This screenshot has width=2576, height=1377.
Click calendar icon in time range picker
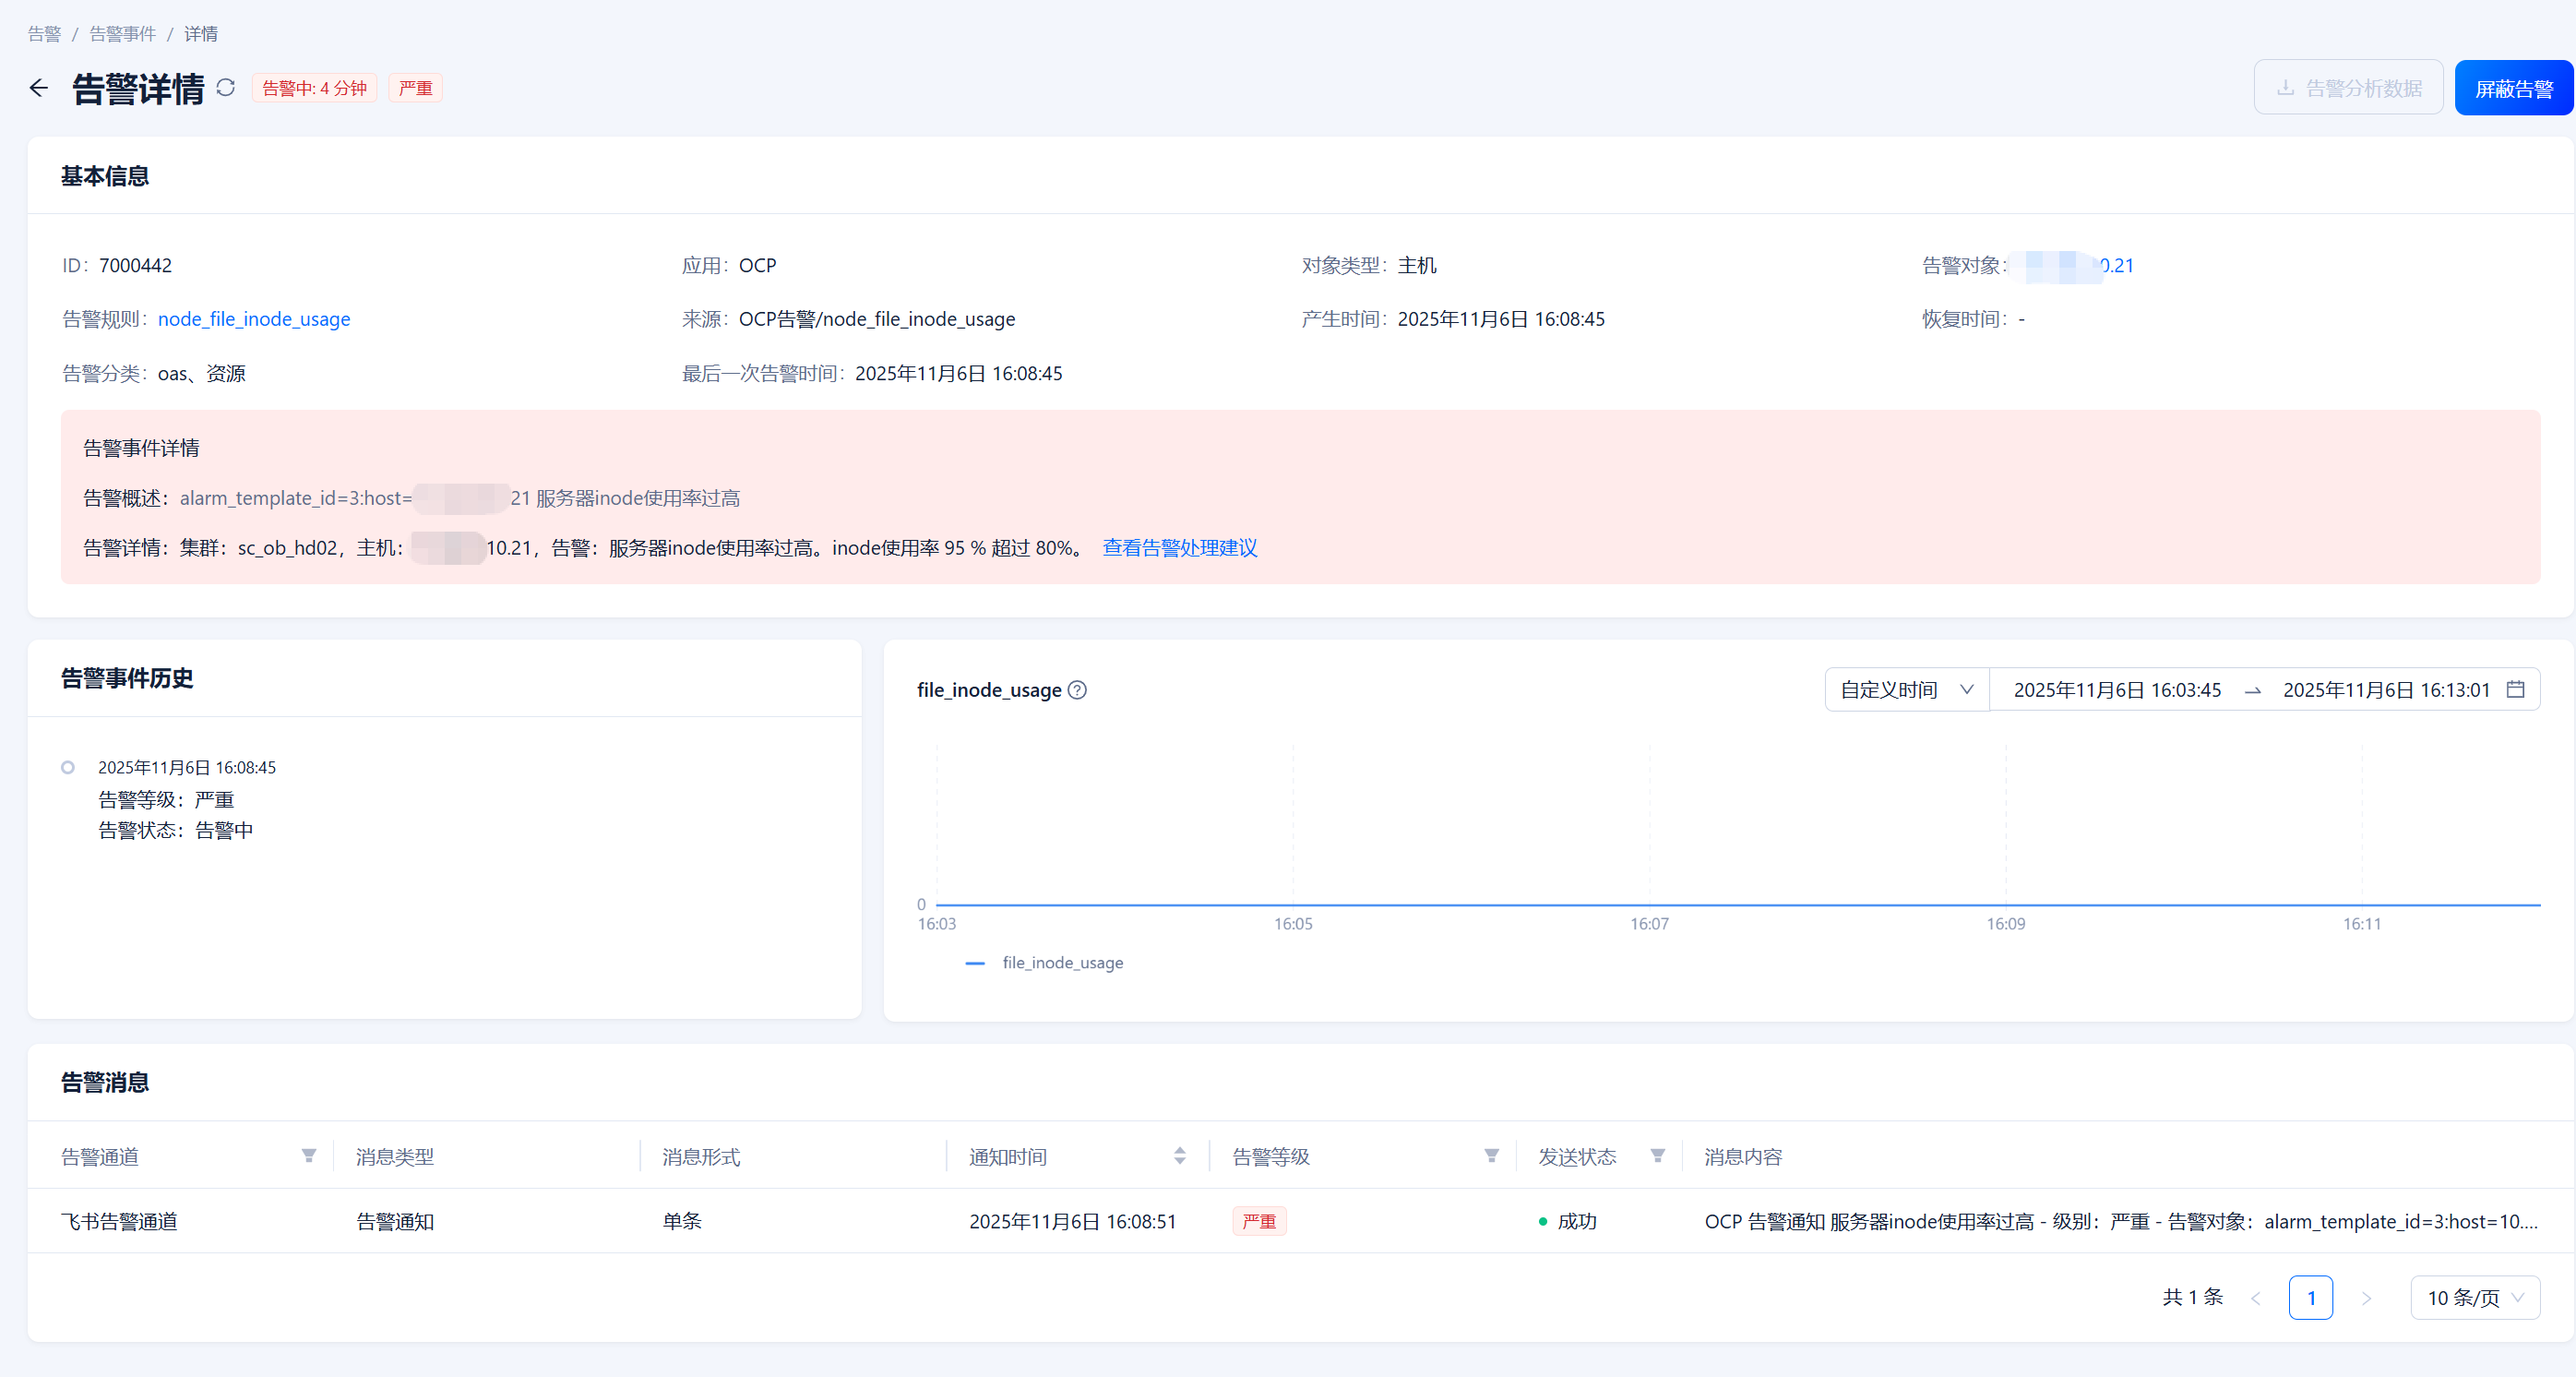click(2516, 689)
